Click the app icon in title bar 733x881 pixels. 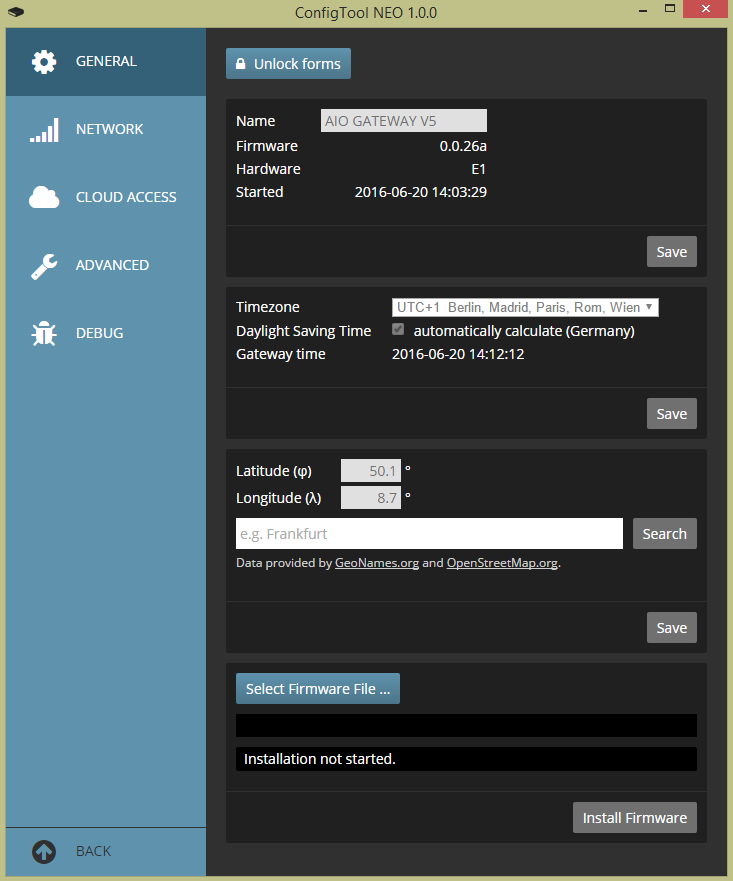point(14,13)
